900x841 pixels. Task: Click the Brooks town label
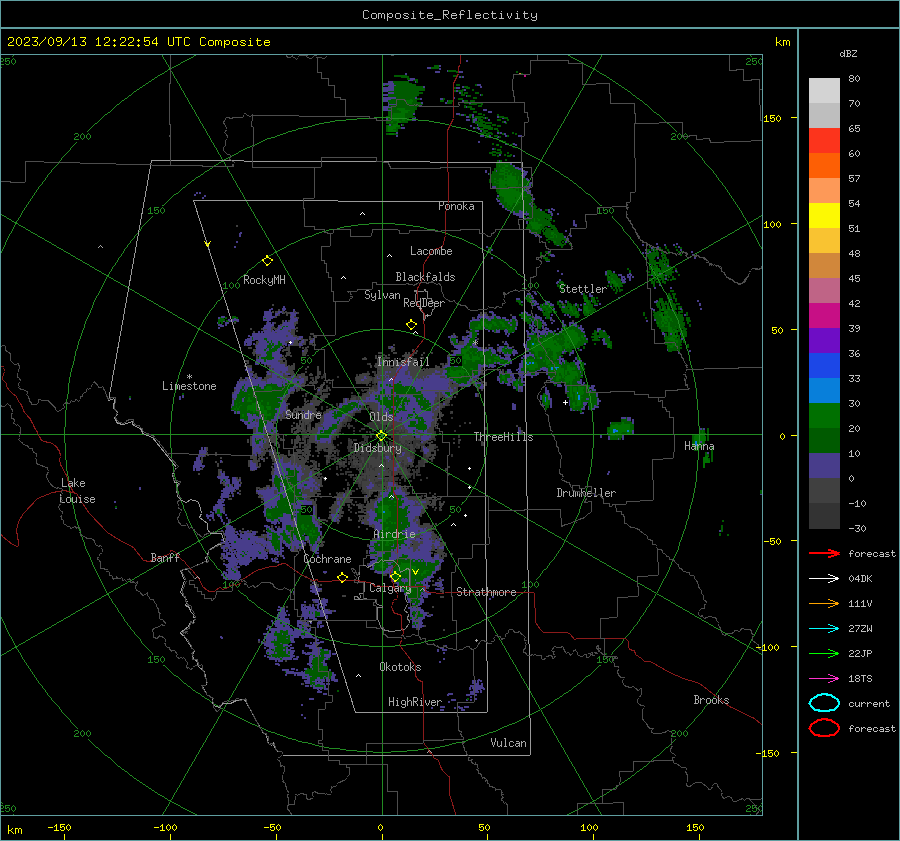[711, 700]
